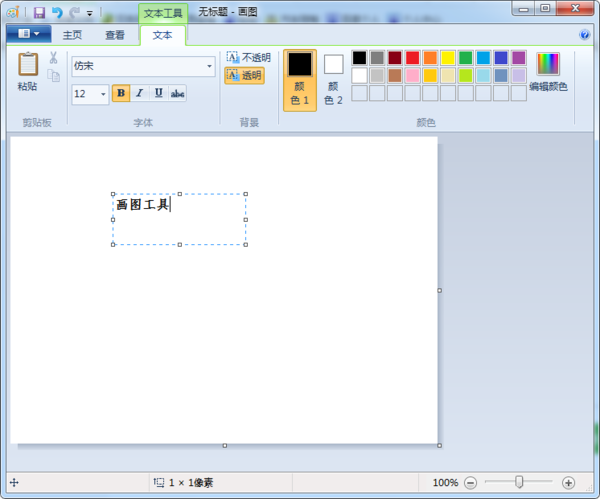Click the text box top-middle resize handle
Screen dimensions: 600x499
click(x=180, y=194)
